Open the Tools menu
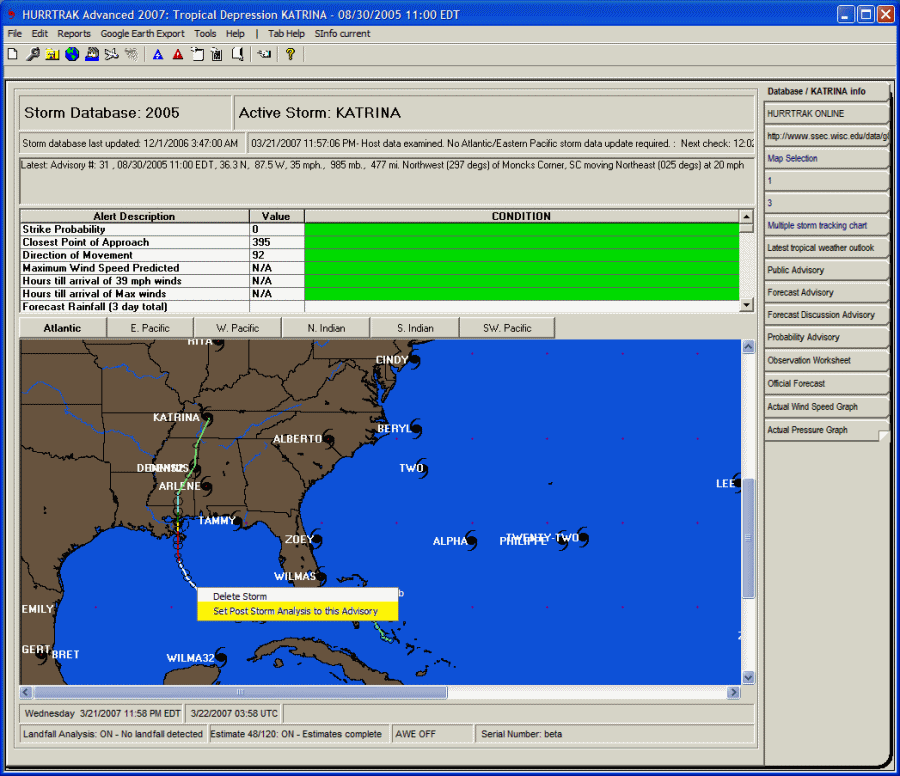 [x=205, y=34]
